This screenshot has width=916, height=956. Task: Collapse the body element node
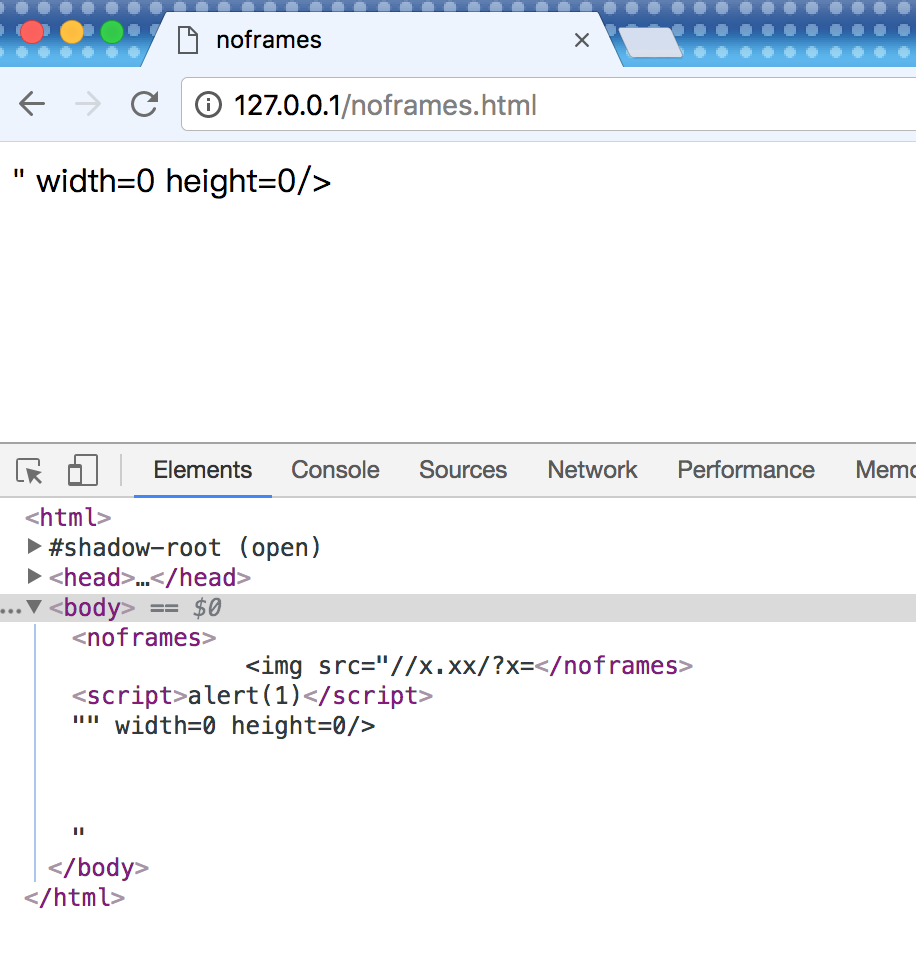[x=34, y=607]
